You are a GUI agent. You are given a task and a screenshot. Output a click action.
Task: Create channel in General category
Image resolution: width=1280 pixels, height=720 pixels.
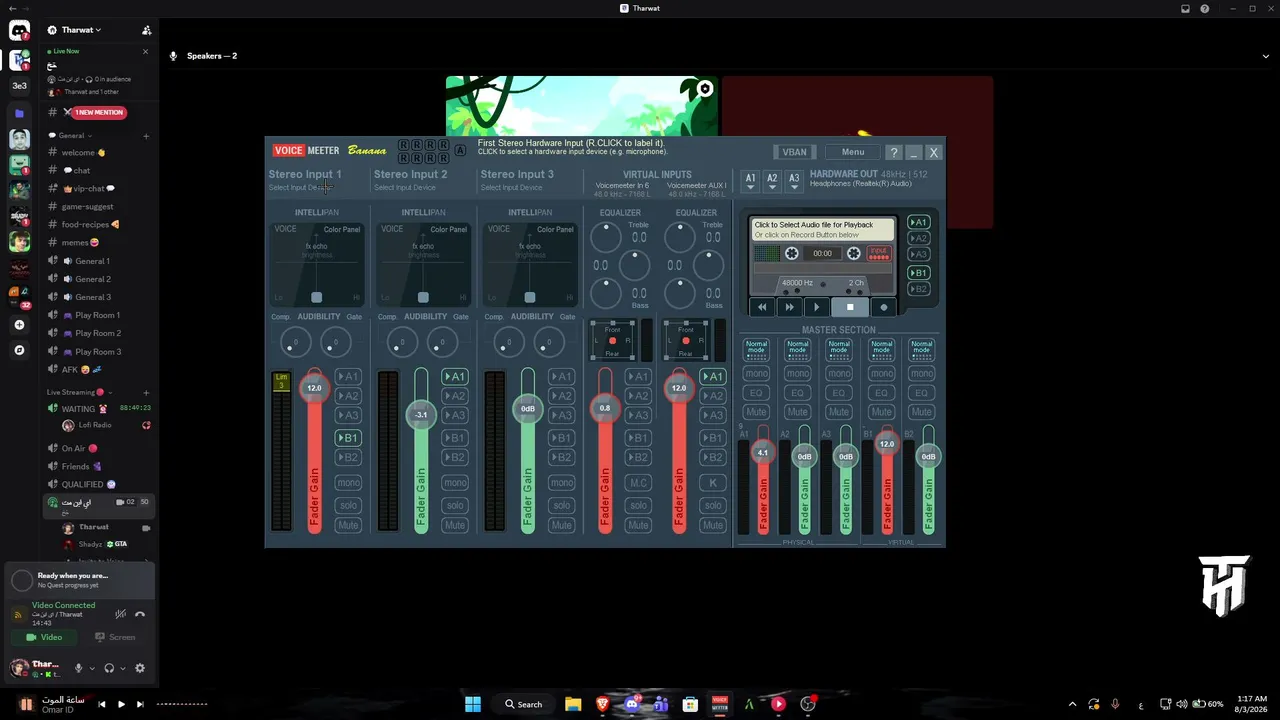[146, 136]
